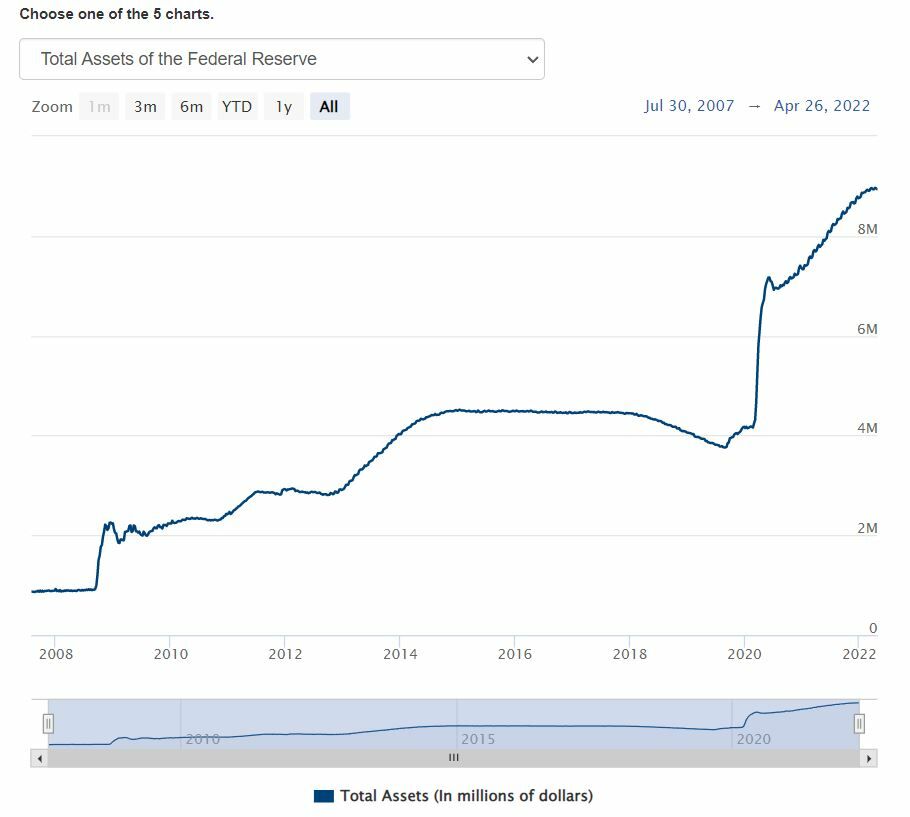The image size is (910, 817).
Task: Edit the start date Jul 30, 2007
Action: (689, 106)
